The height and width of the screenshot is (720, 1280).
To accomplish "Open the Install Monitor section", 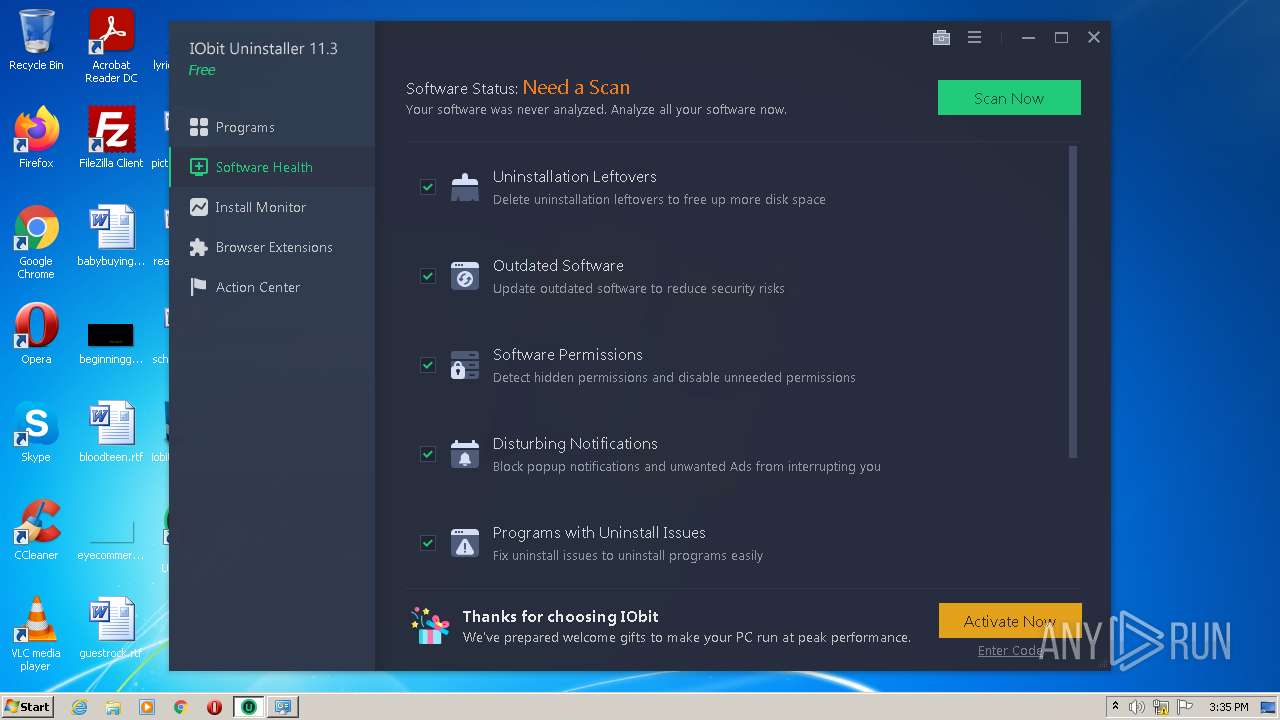I will [x=271, y=207].
